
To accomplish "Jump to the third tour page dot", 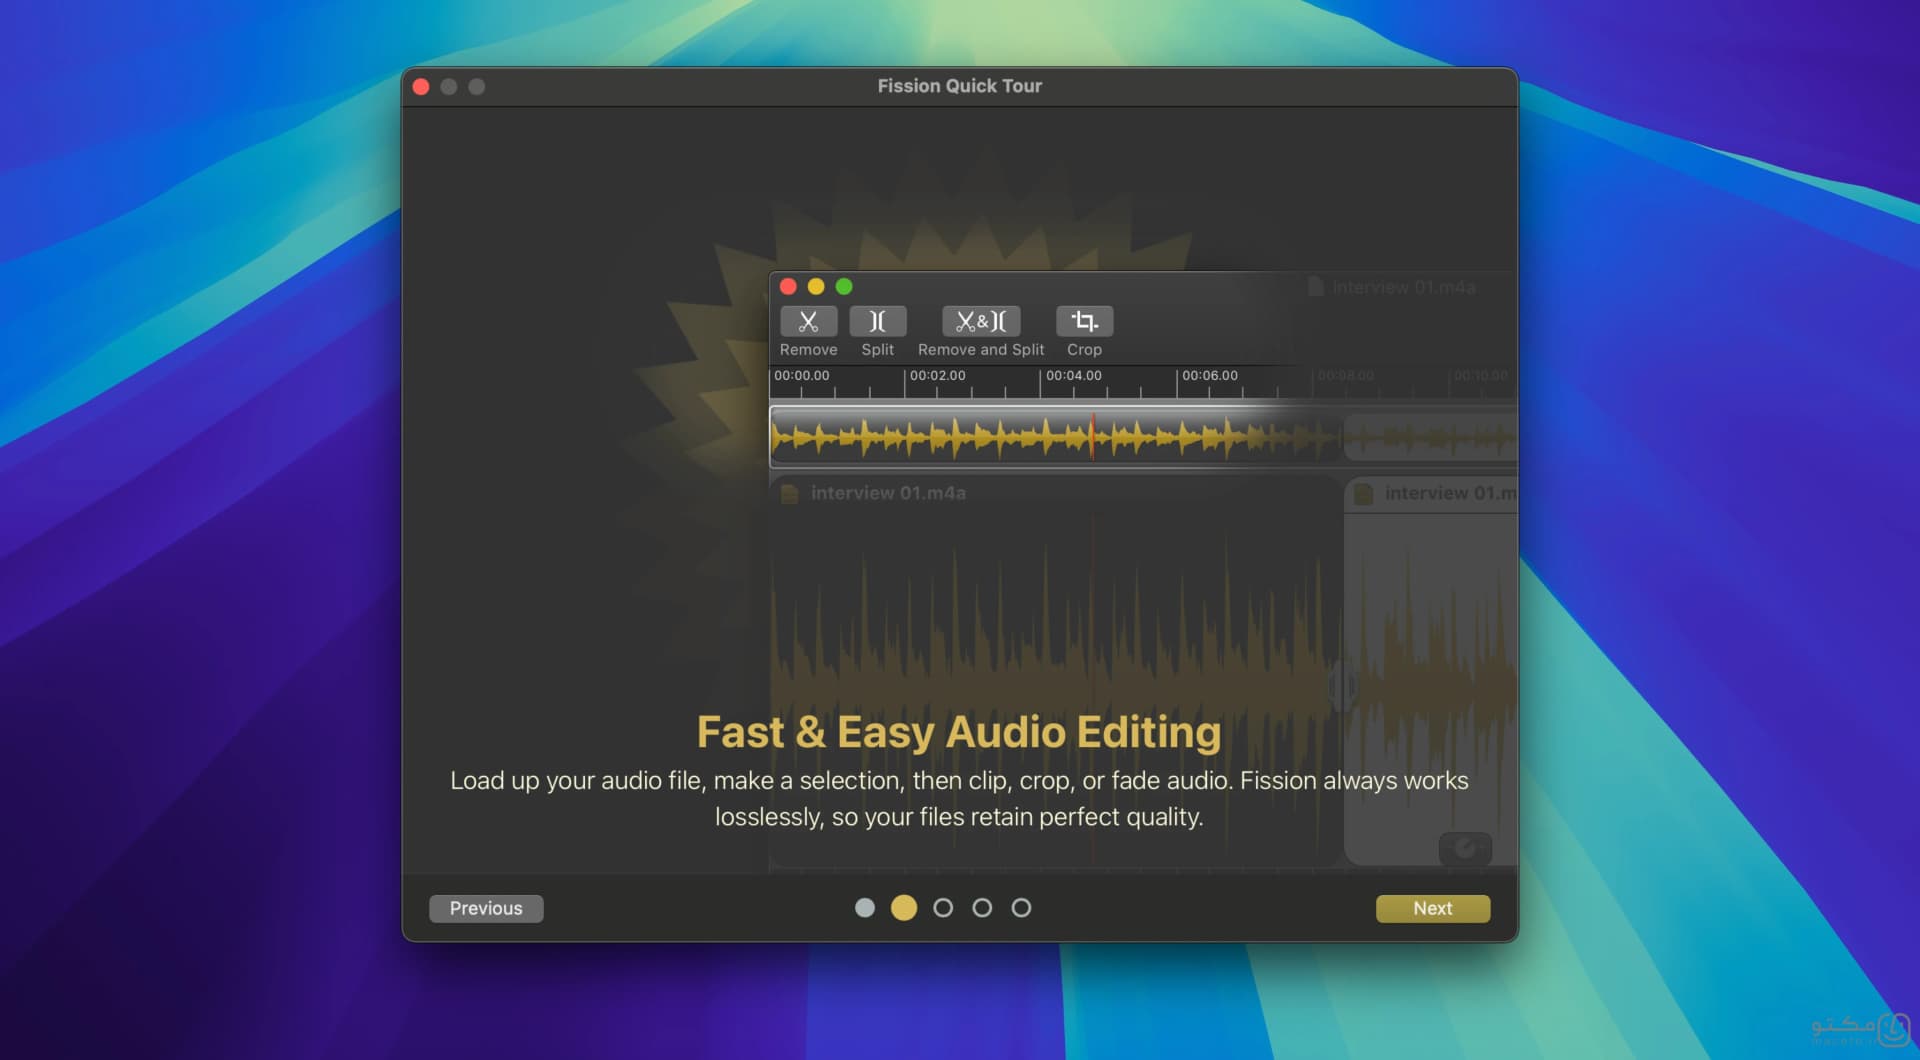I will [x=943, y=908].
